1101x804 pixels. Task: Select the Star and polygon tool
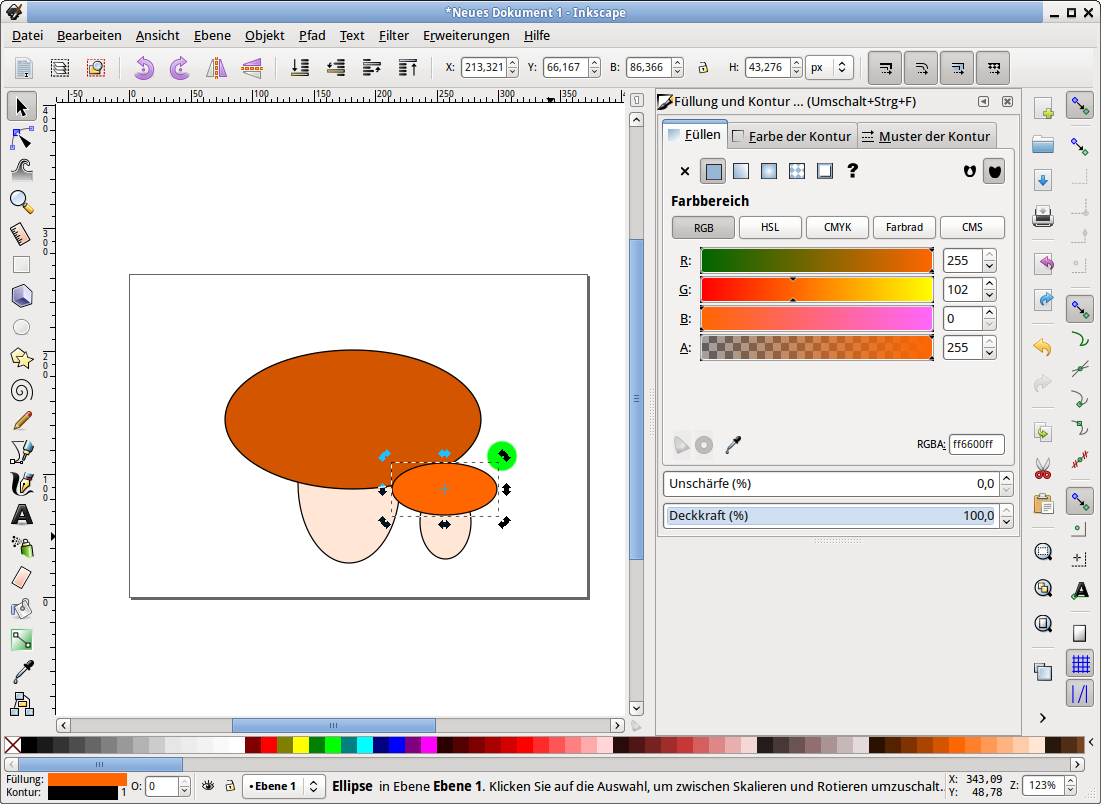click(x=21, y=358)
